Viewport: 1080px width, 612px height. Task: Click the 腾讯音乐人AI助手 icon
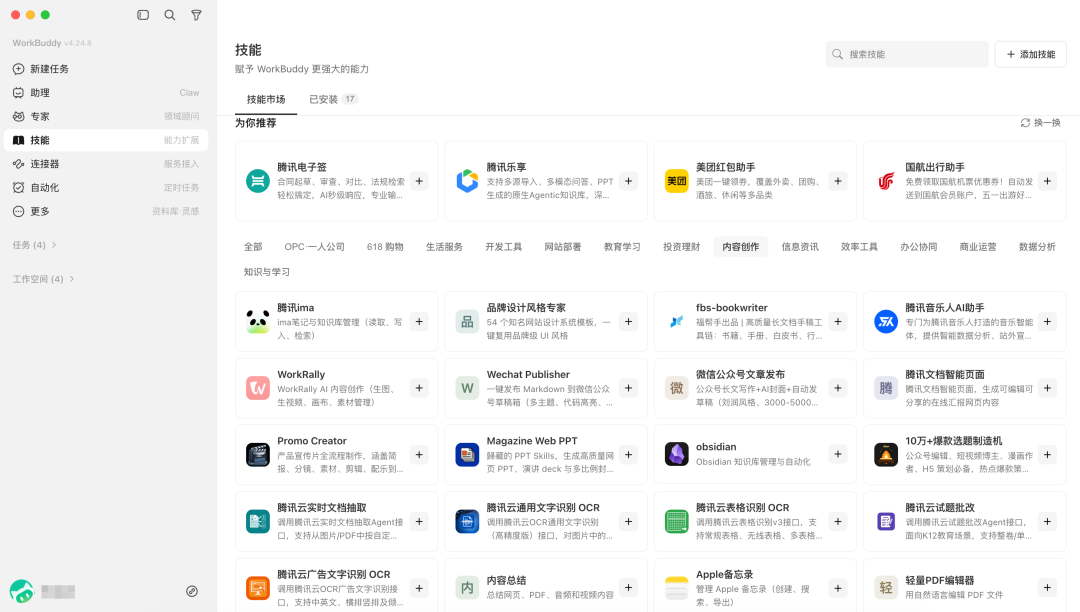[x=886, y=321]
